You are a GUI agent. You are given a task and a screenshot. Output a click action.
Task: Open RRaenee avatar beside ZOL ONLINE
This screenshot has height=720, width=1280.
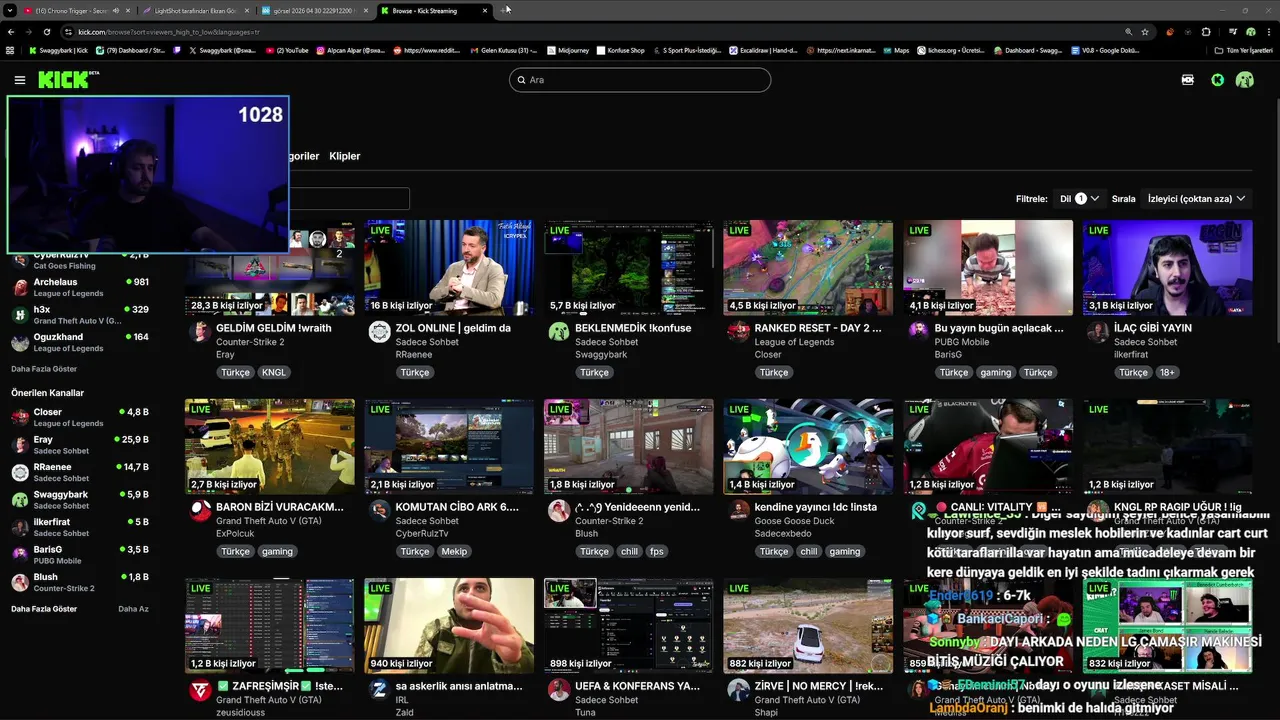point(379,332)
